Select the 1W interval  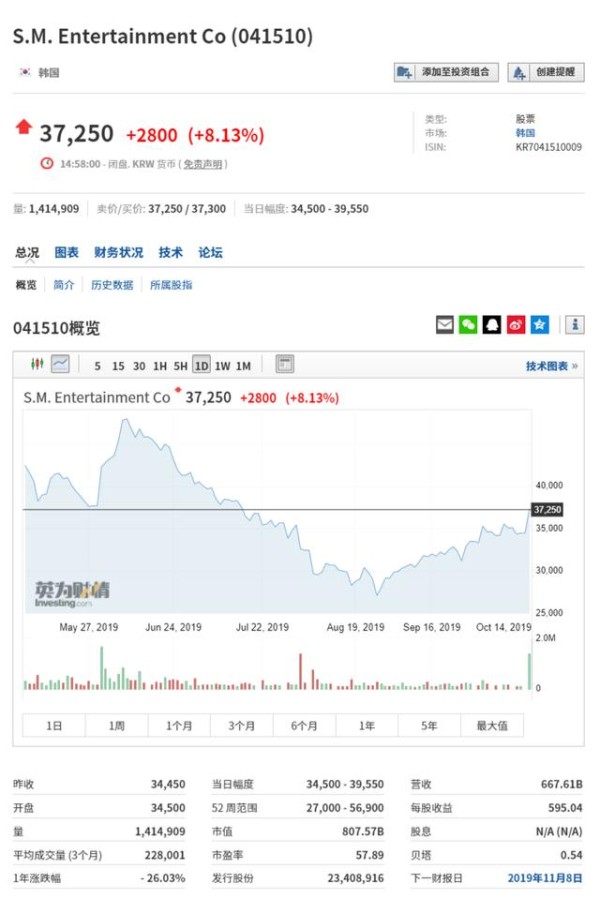[x=223, y=366]
